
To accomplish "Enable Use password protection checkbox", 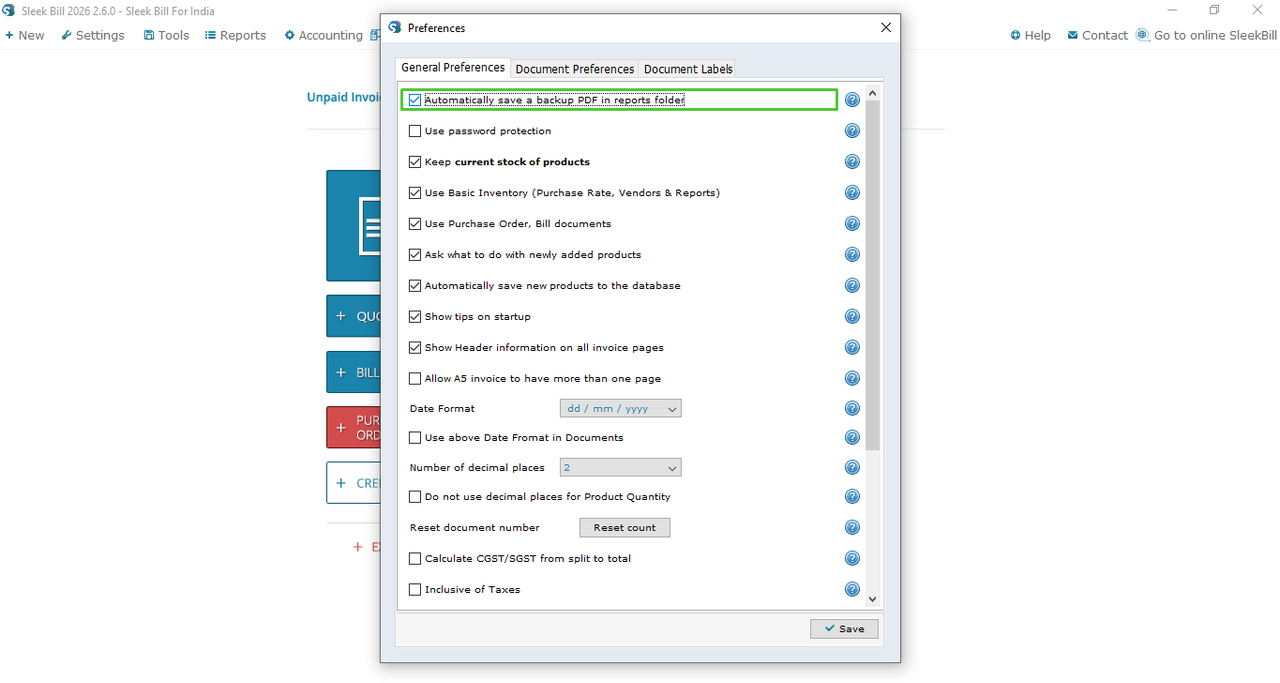I will coord(415,131).
